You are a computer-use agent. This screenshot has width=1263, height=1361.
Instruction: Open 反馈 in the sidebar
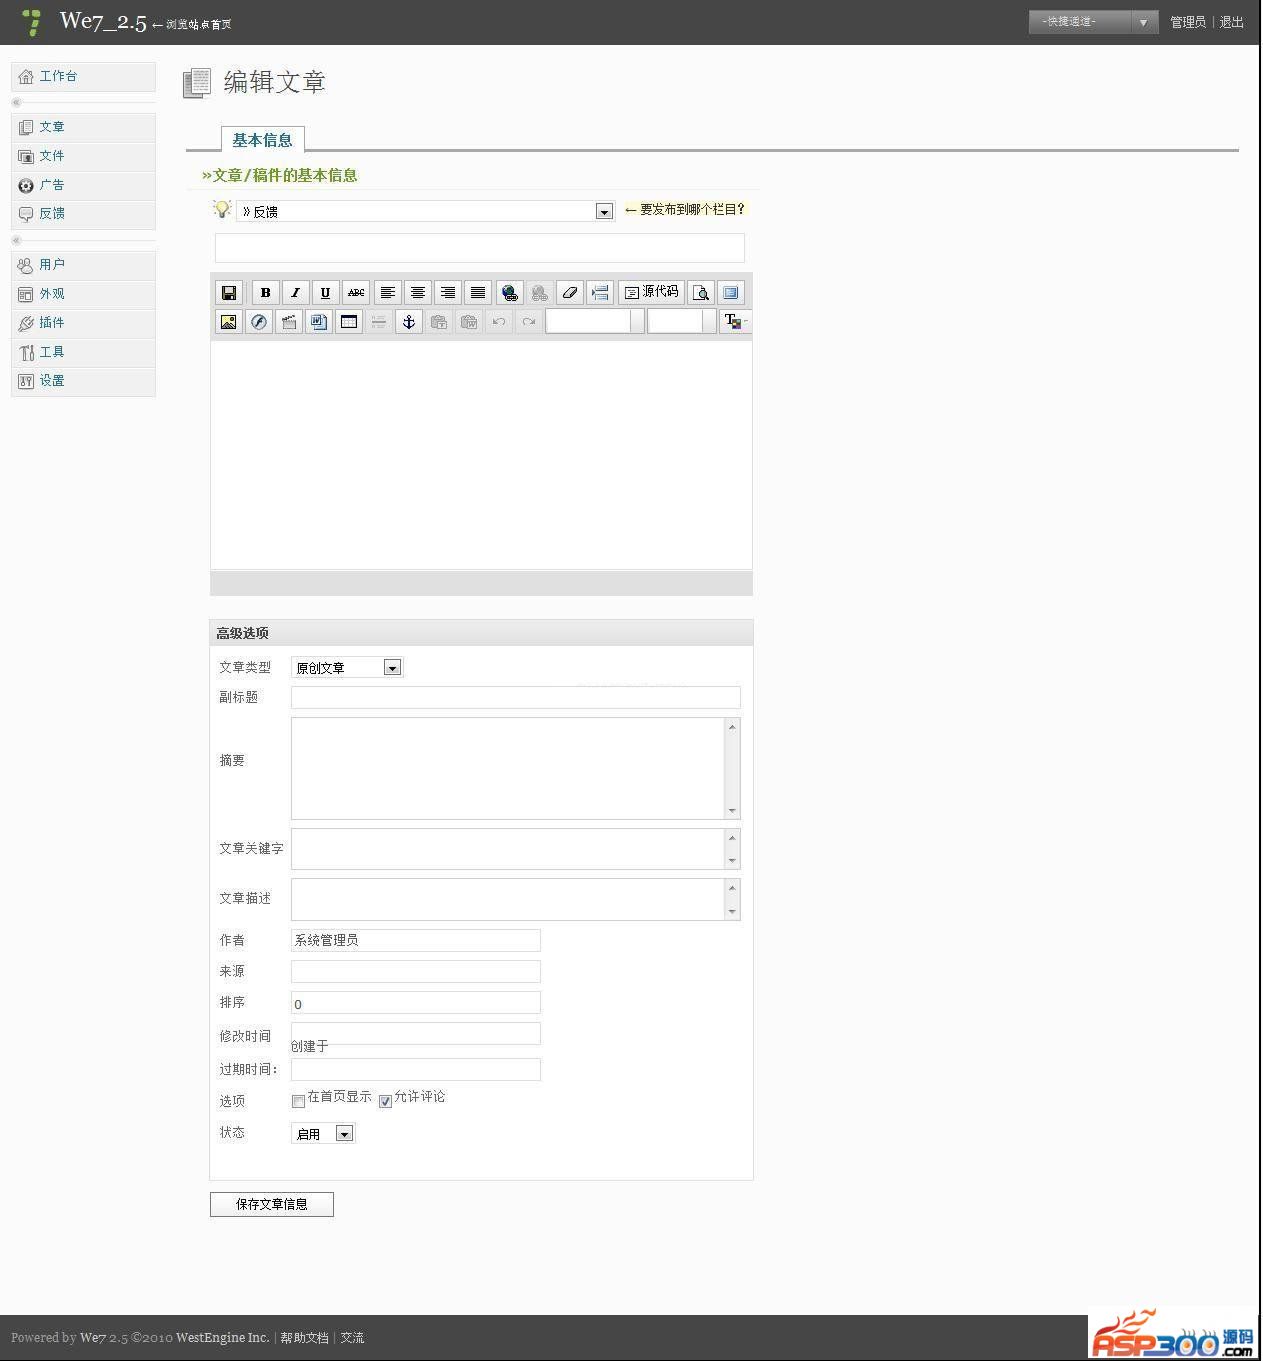(x=83, y=214)
